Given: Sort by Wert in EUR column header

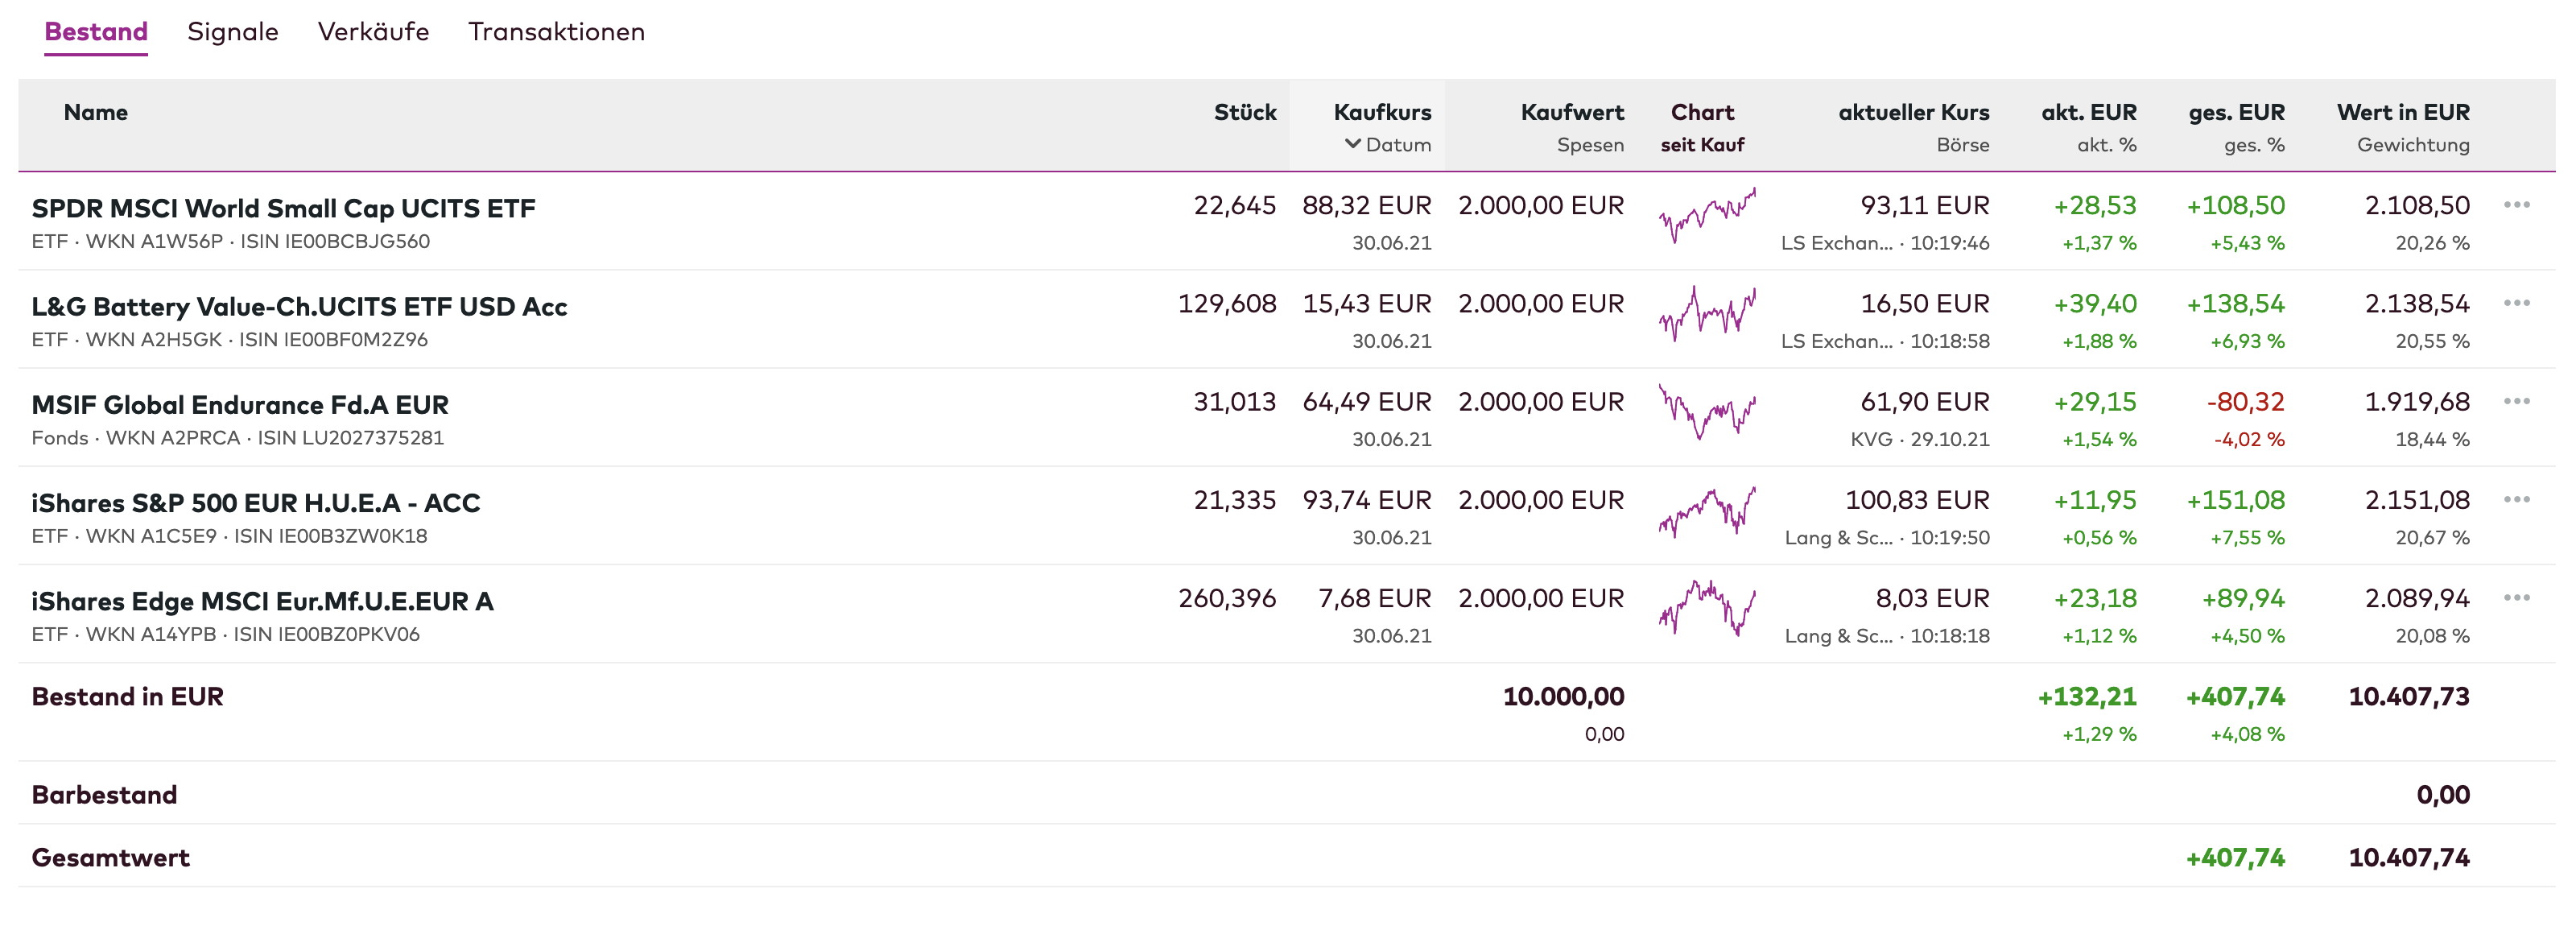Looking at the screenshot, I should pyautogui.click(x=2402, y=112).
